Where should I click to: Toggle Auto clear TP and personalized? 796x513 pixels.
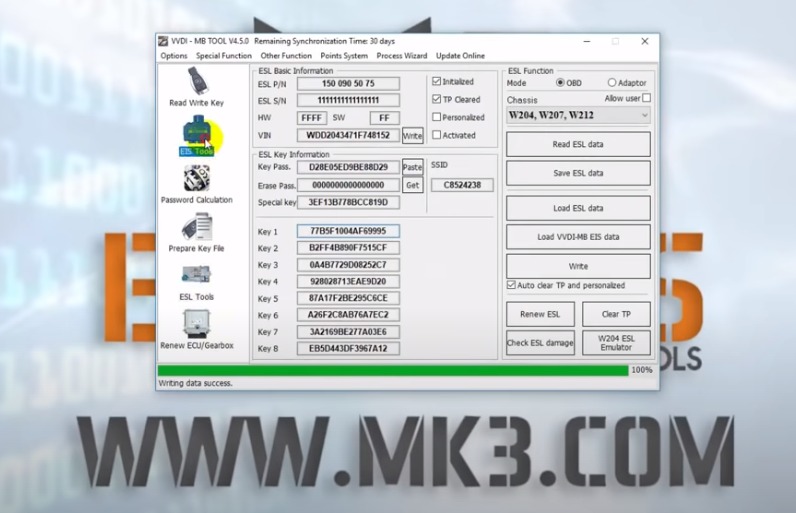coord(512,285)
